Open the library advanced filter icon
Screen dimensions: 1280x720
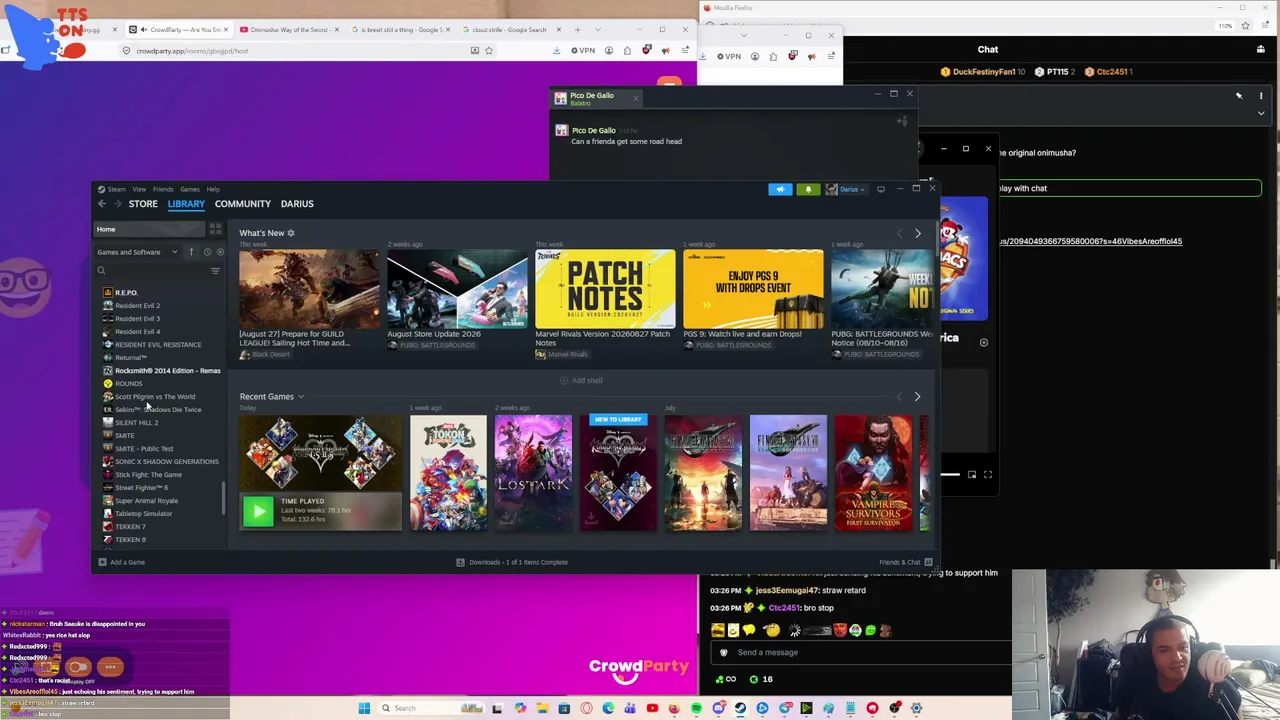(x=215, y=271)
